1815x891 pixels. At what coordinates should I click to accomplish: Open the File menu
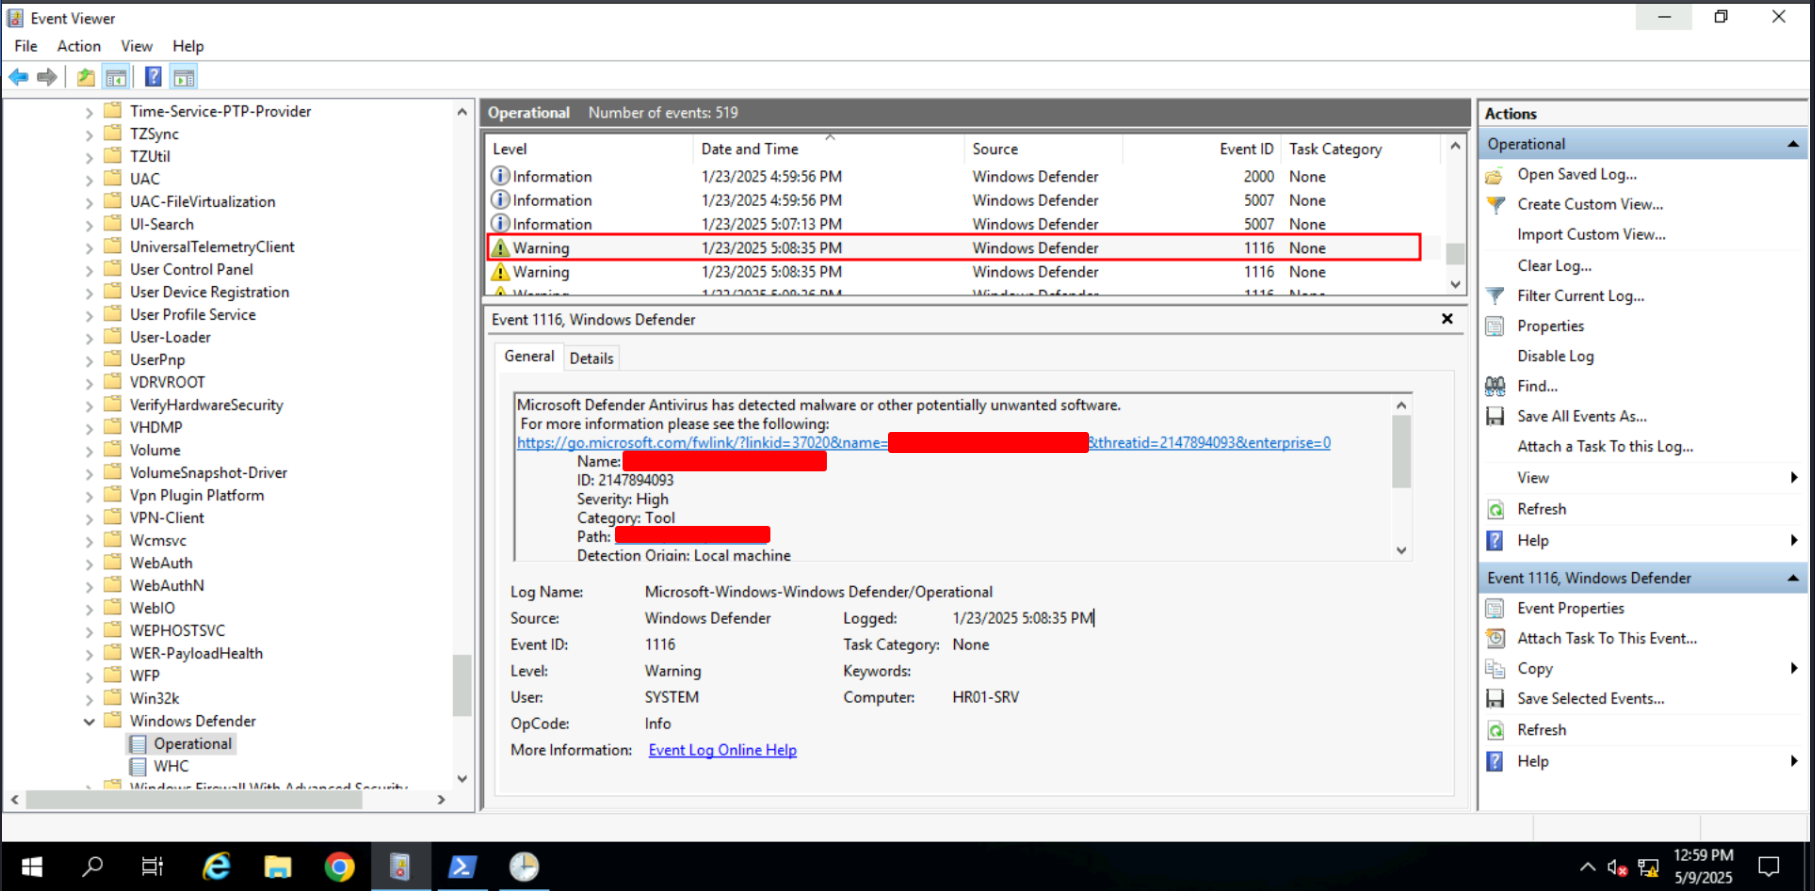pyautogui.click(x=26, y=46)
